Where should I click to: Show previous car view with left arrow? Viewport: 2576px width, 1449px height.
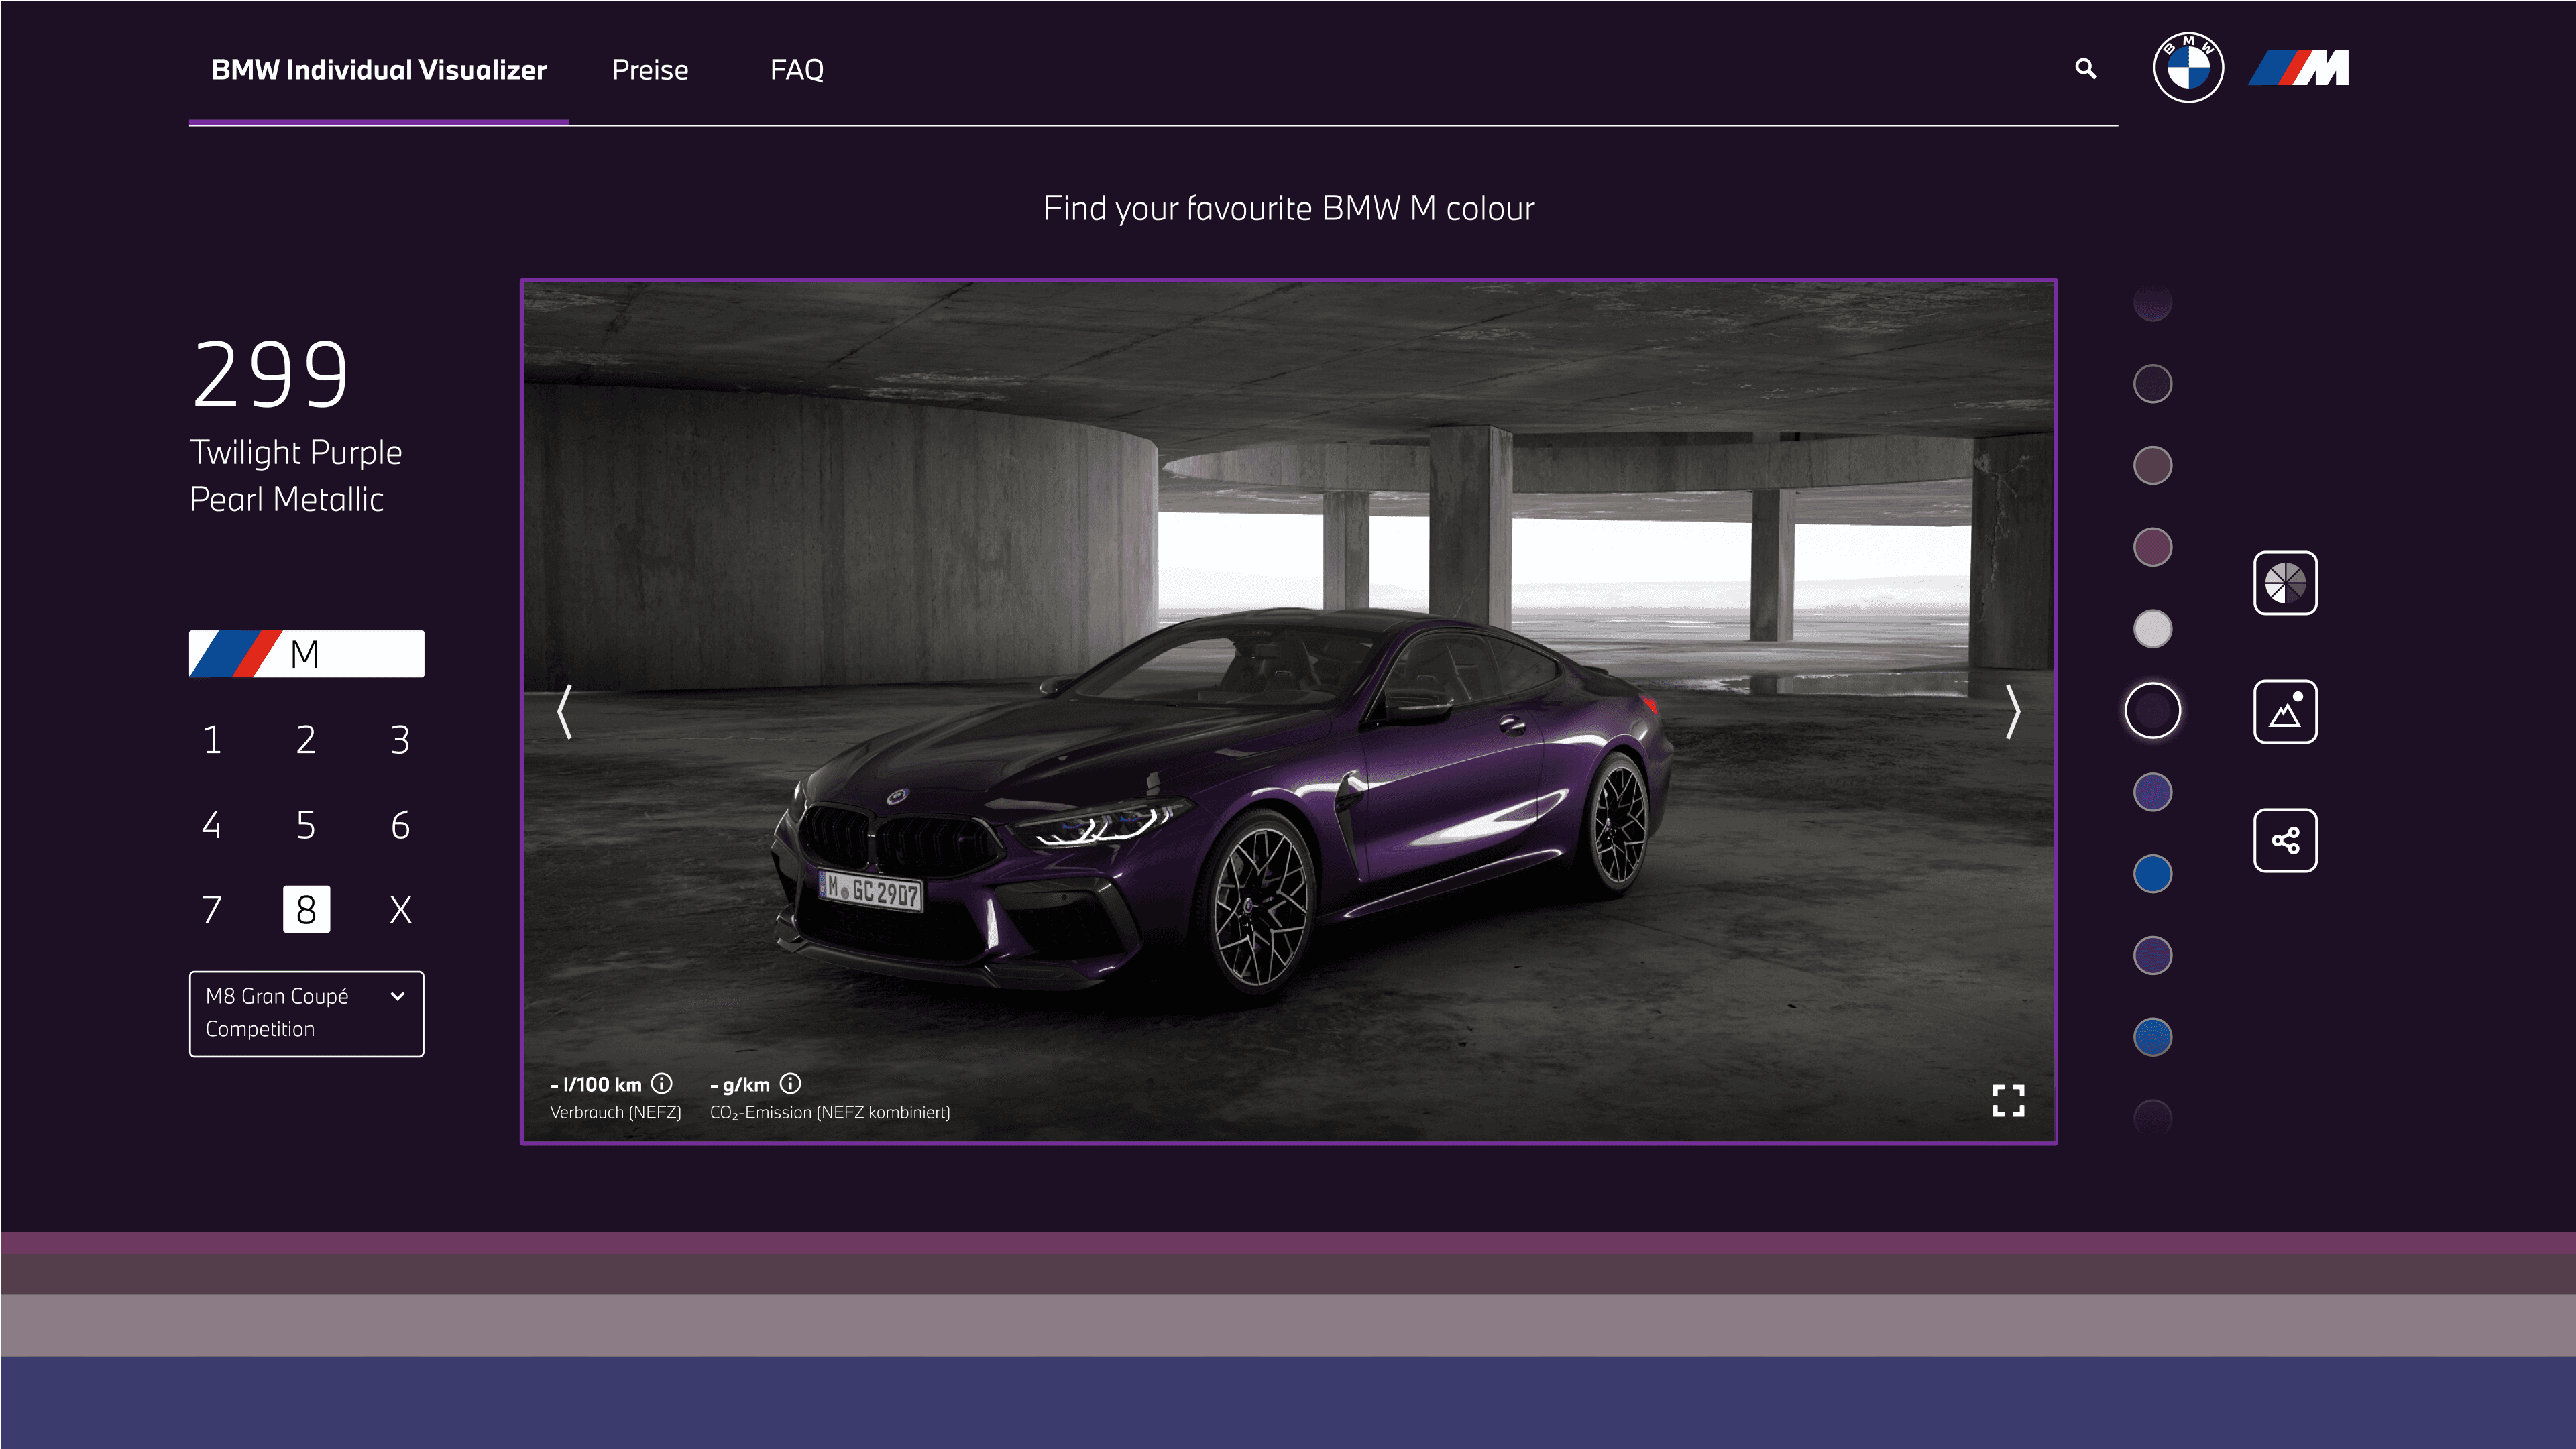coord(565,712)
